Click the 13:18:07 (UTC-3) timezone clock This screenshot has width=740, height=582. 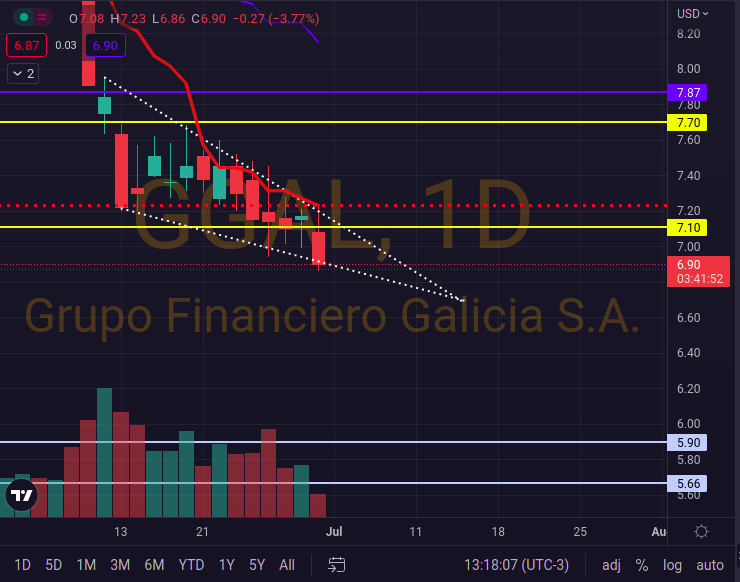(516, 565)
